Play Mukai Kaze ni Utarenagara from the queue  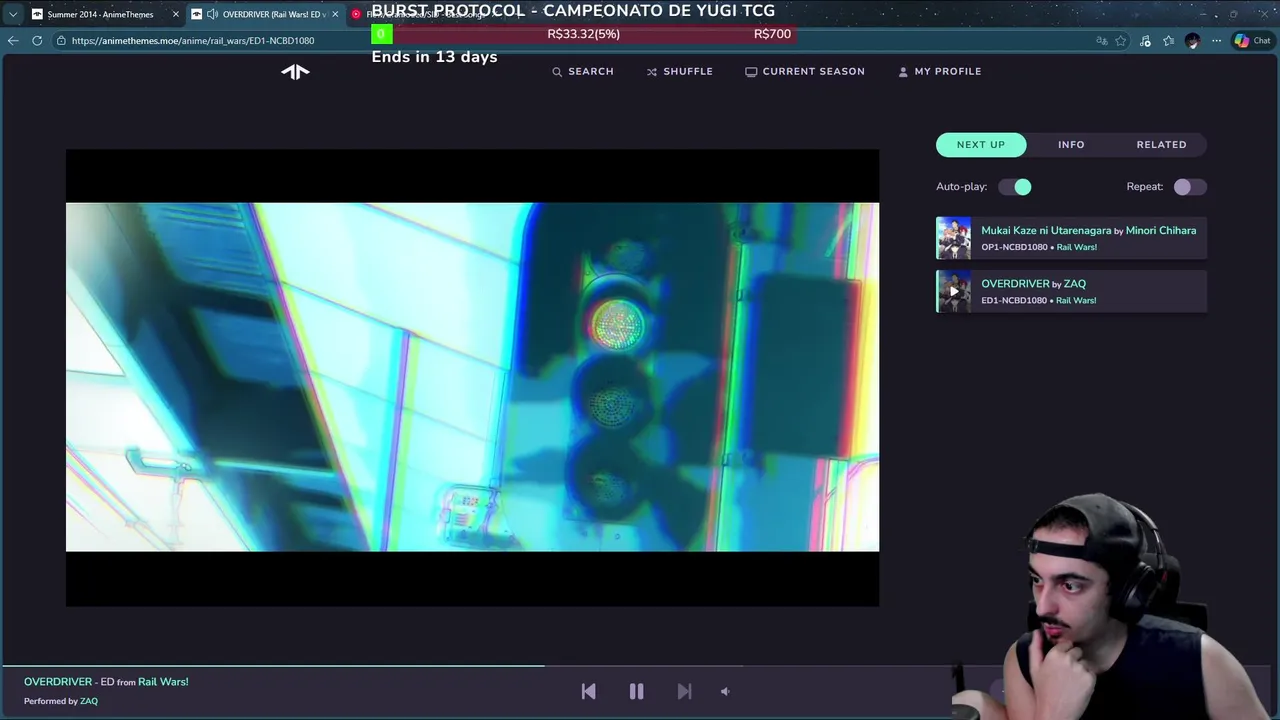click(1046, 231)
